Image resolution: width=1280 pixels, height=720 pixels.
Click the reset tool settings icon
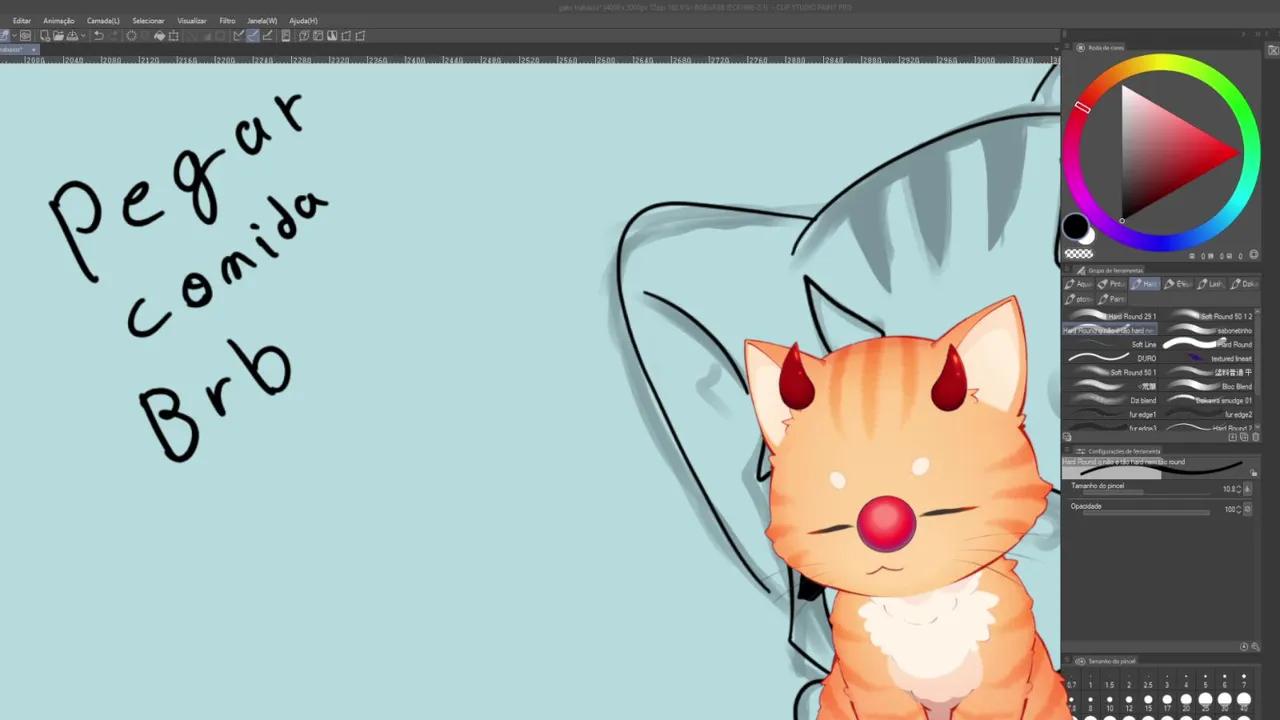[1244, 647]
